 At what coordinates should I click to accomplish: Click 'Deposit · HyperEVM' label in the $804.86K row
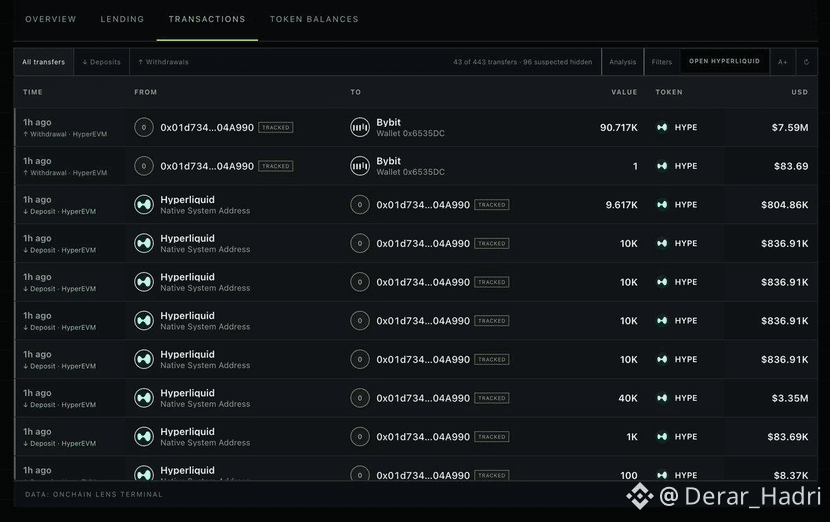click(x=60, y=212)
